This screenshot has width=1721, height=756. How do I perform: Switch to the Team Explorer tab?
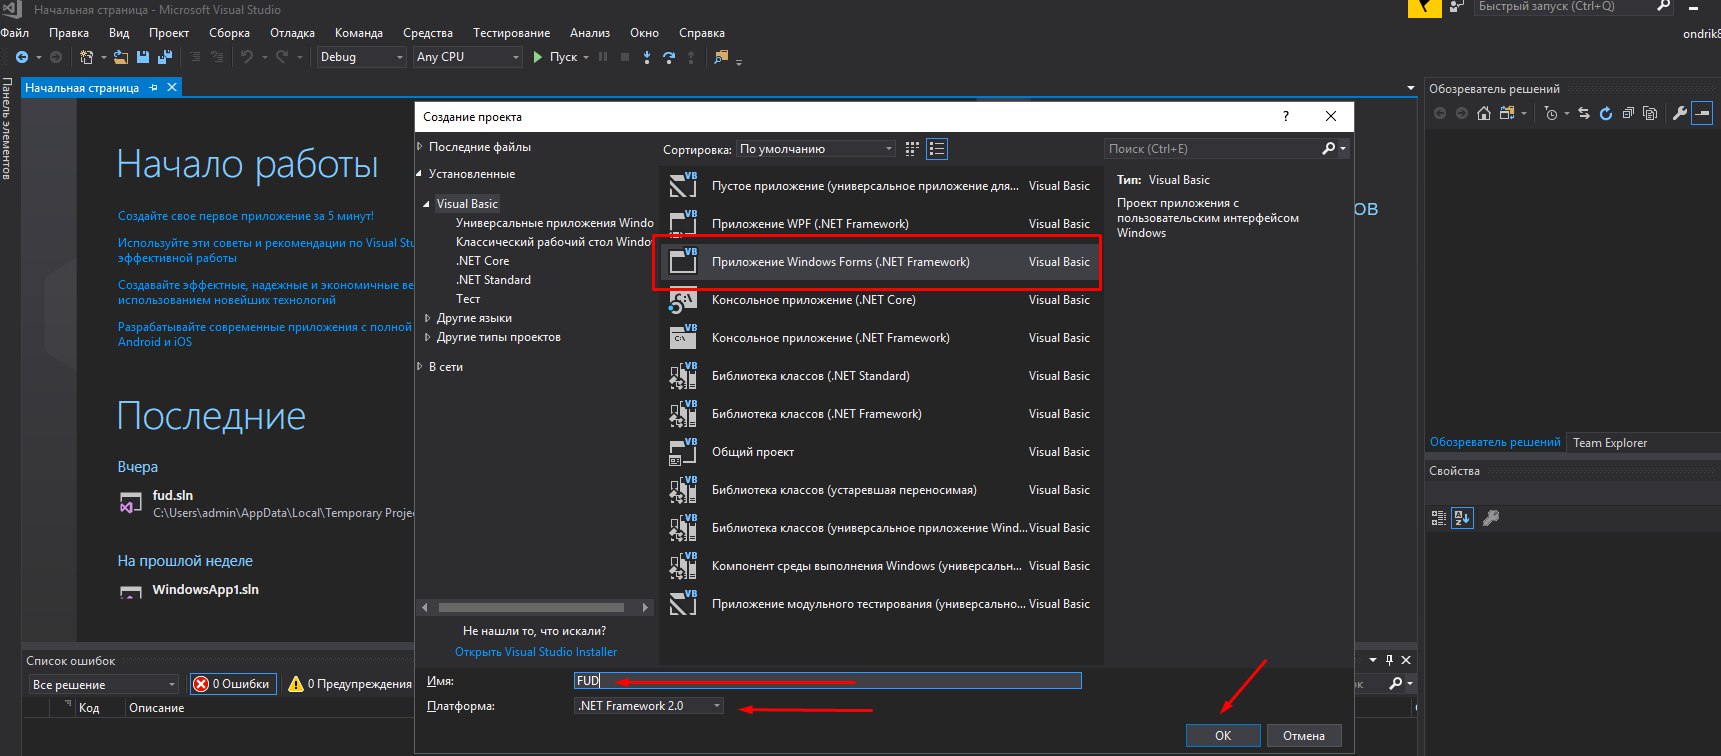[1610, 443]
